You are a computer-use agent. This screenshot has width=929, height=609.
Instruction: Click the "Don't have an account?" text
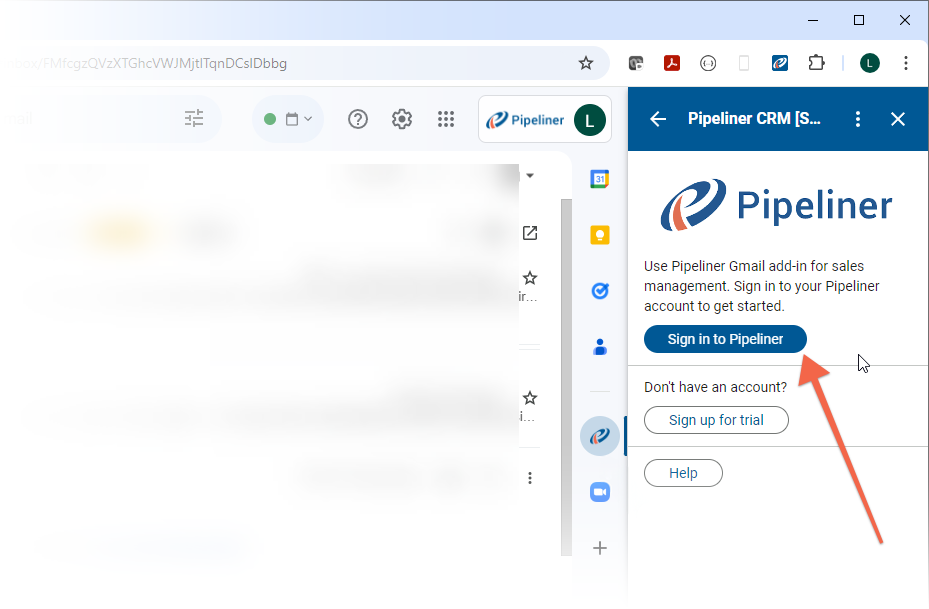[x=715, y=387]
